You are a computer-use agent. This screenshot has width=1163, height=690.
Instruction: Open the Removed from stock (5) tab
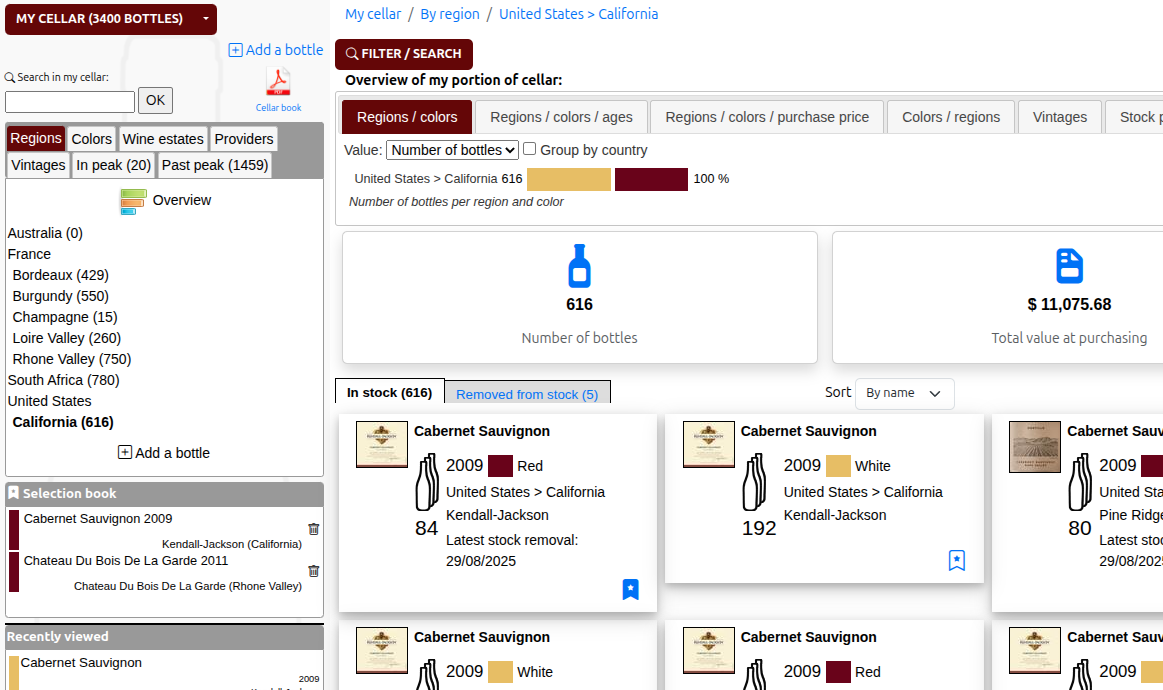point(527,394)
